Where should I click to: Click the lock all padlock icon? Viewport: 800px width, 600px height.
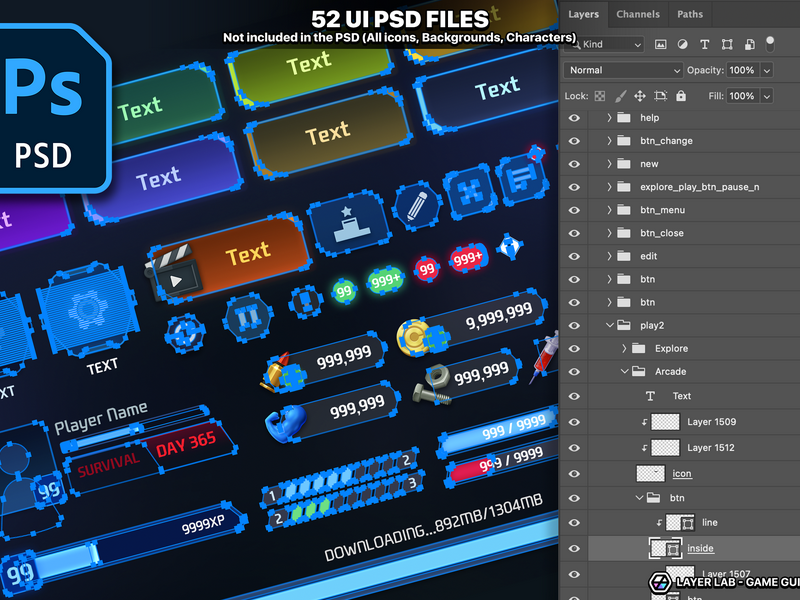681,95
